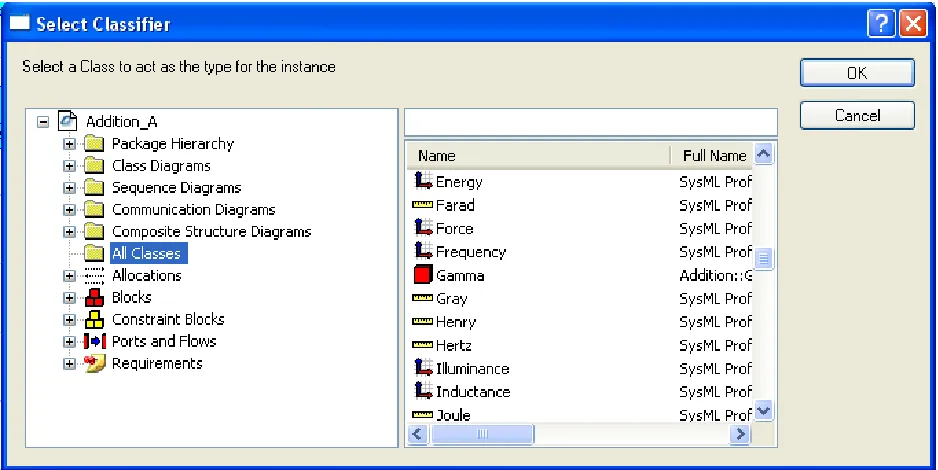Expand the Ports and Flows node
The width and height of the screenshot is (938, 470).
click(69, 342)
